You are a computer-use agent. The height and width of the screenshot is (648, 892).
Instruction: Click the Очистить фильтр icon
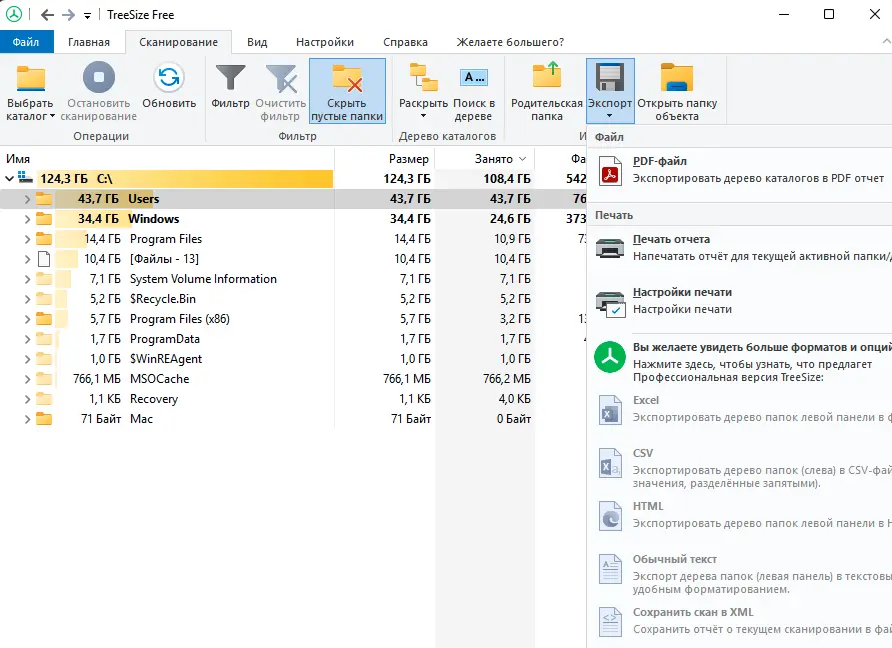point(281,78)
